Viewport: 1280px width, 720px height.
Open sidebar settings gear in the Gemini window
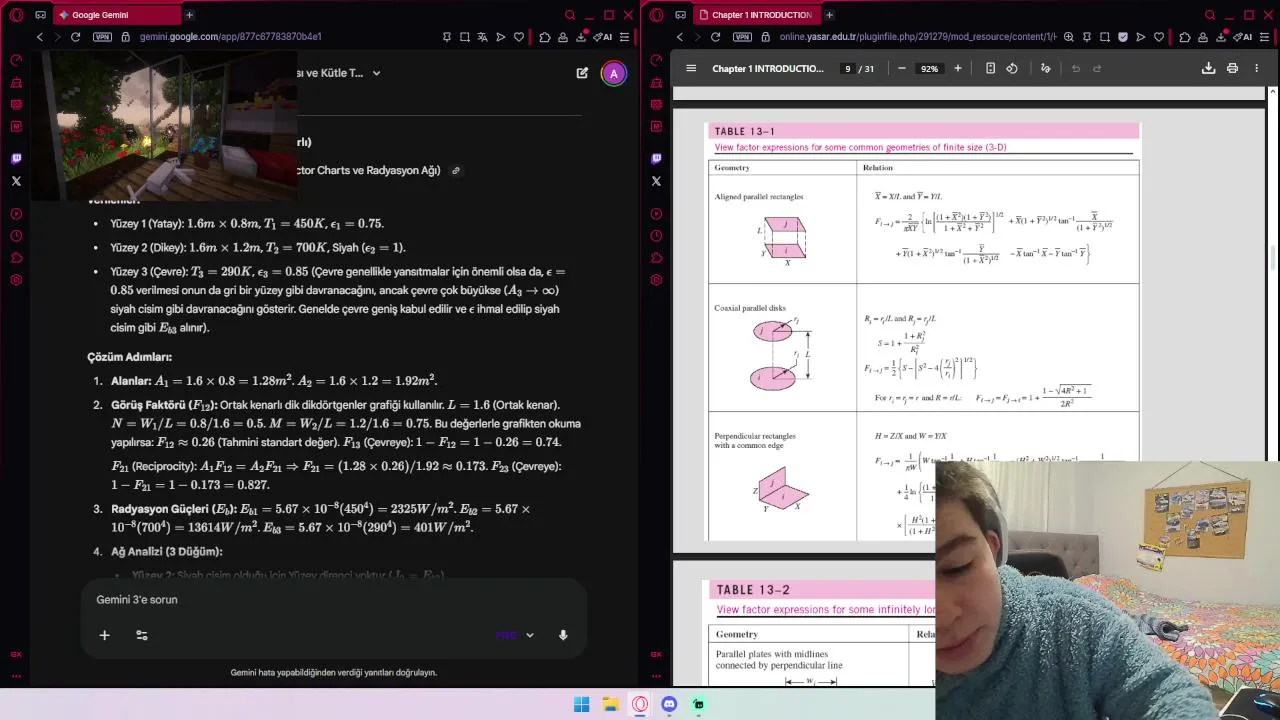[x=16, y=280]
